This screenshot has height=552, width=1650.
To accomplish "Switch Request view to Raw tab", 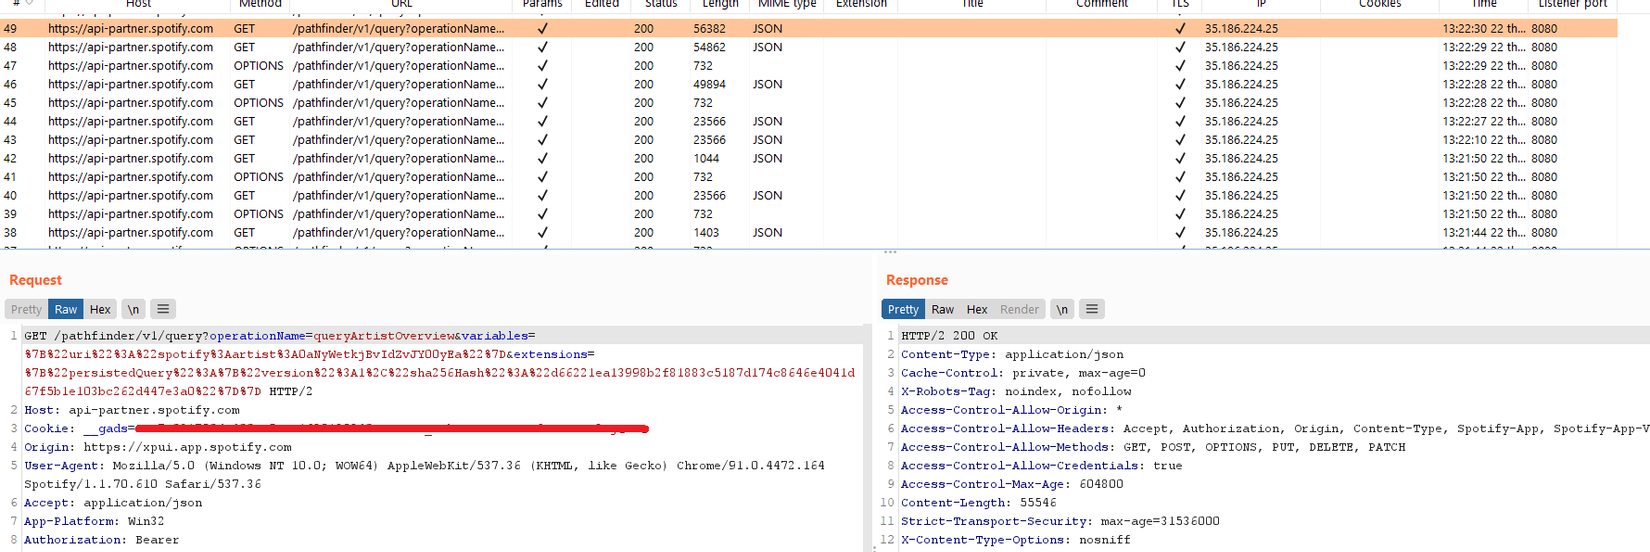I will click(66, 309).
